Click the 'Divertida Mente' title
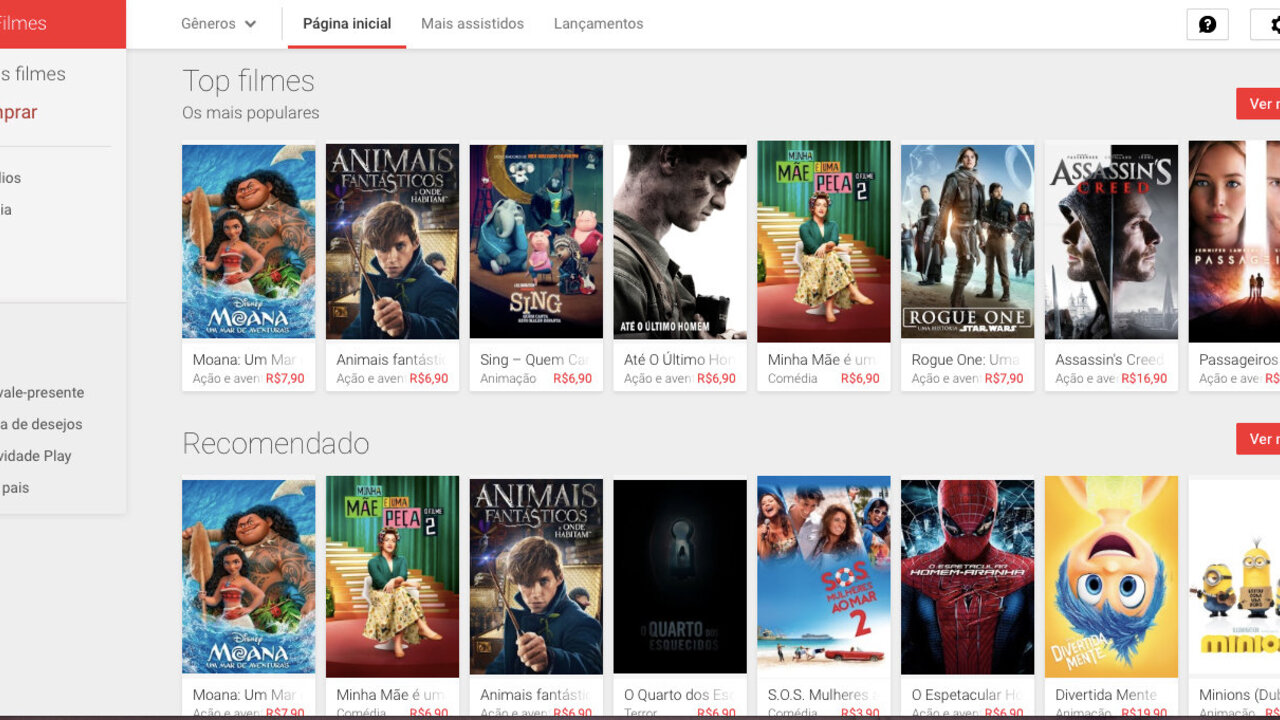The image size is (1280, 720). 1107,694
